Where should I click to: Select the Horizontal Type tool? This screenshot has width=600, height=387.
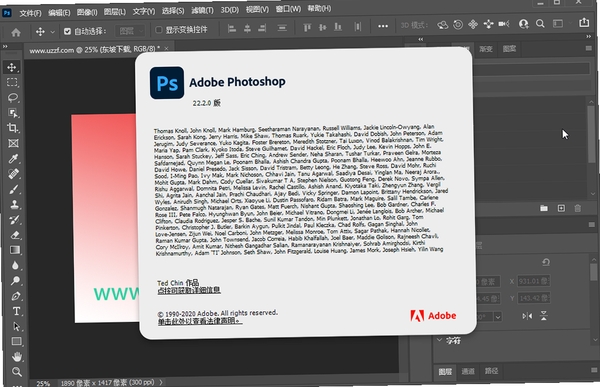tap(16, 311)
